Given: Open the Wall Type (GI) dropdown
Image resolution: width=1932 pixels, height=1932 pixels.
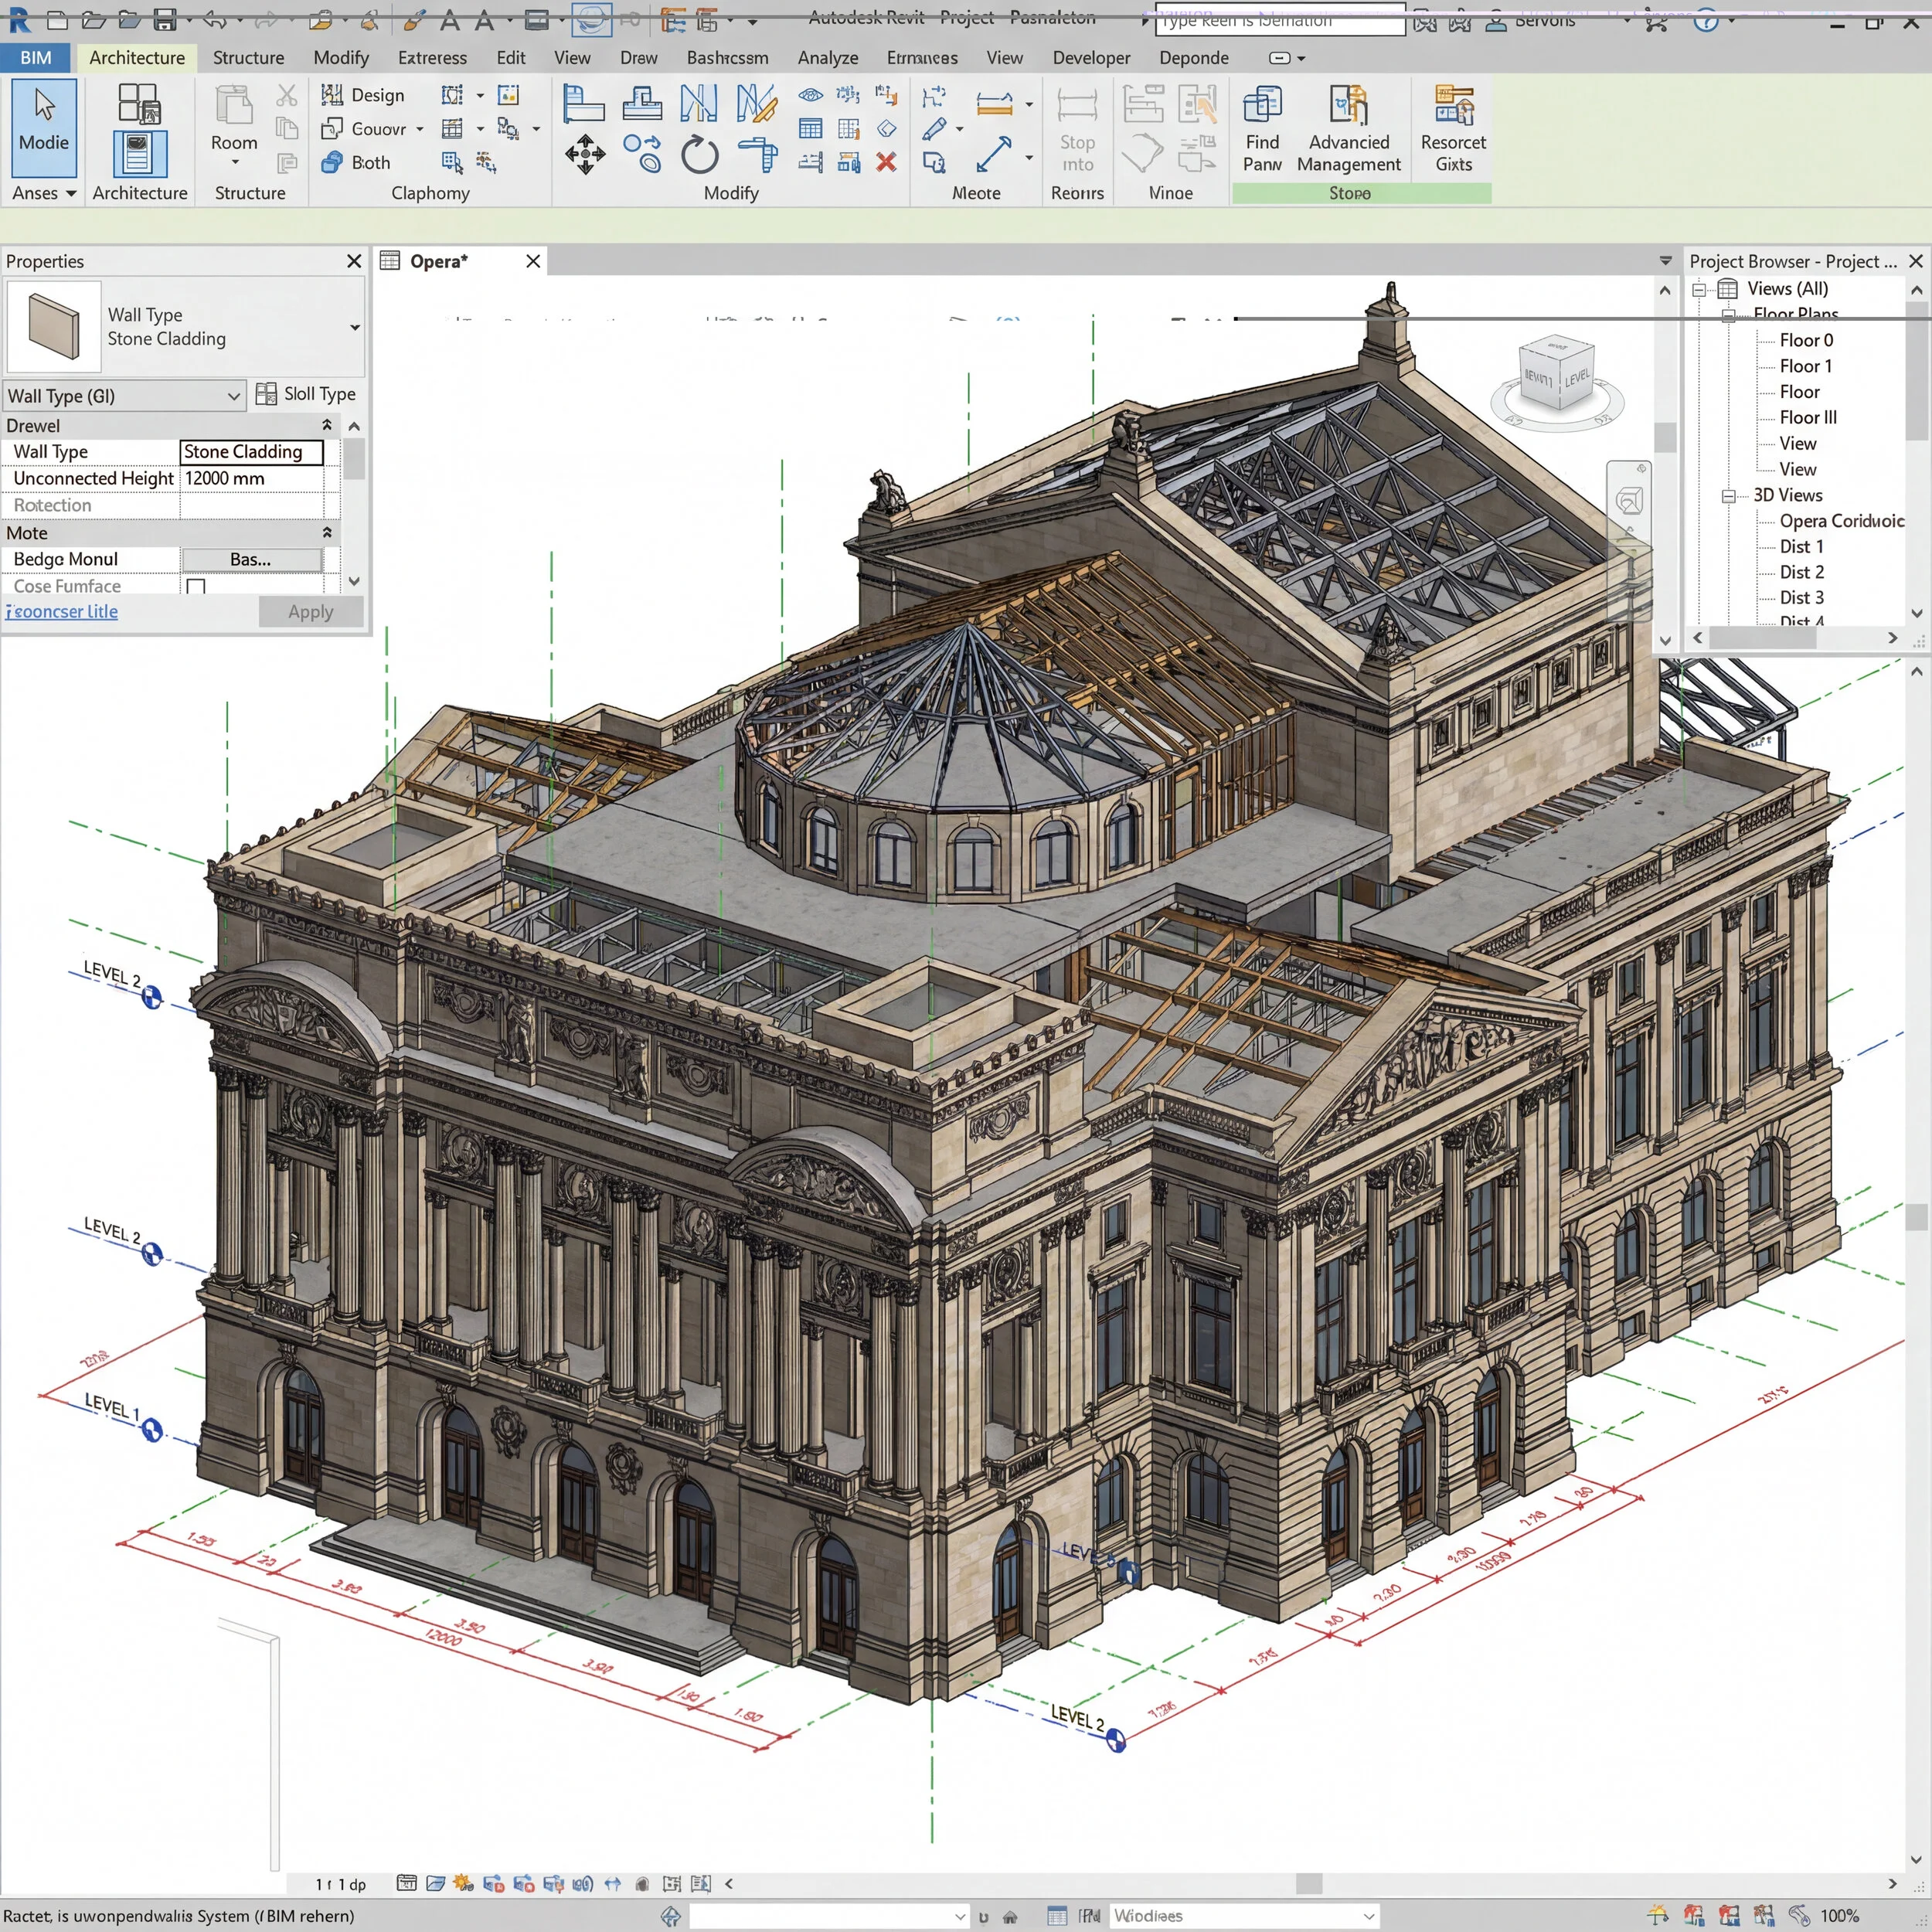Looking at the screenshot, I should (233, 397).
